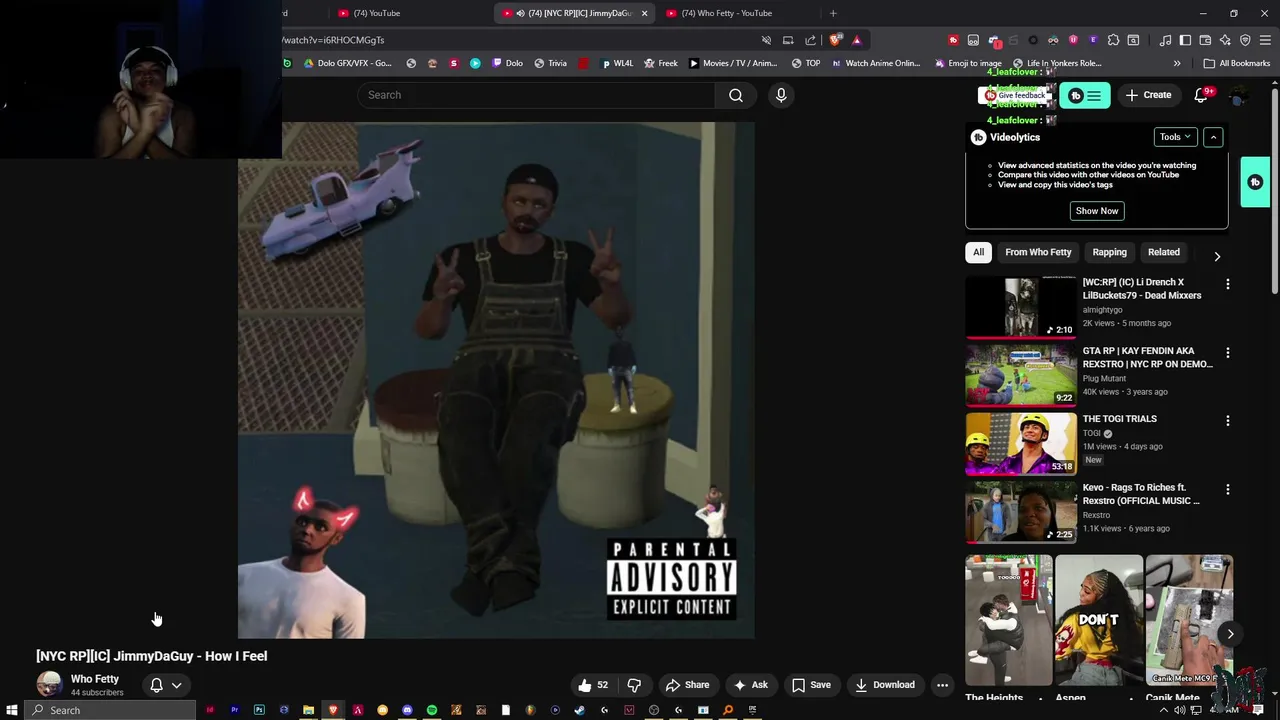The image size is (1280, 720).
Task: Click the Download button
Action: click(884, 685)
